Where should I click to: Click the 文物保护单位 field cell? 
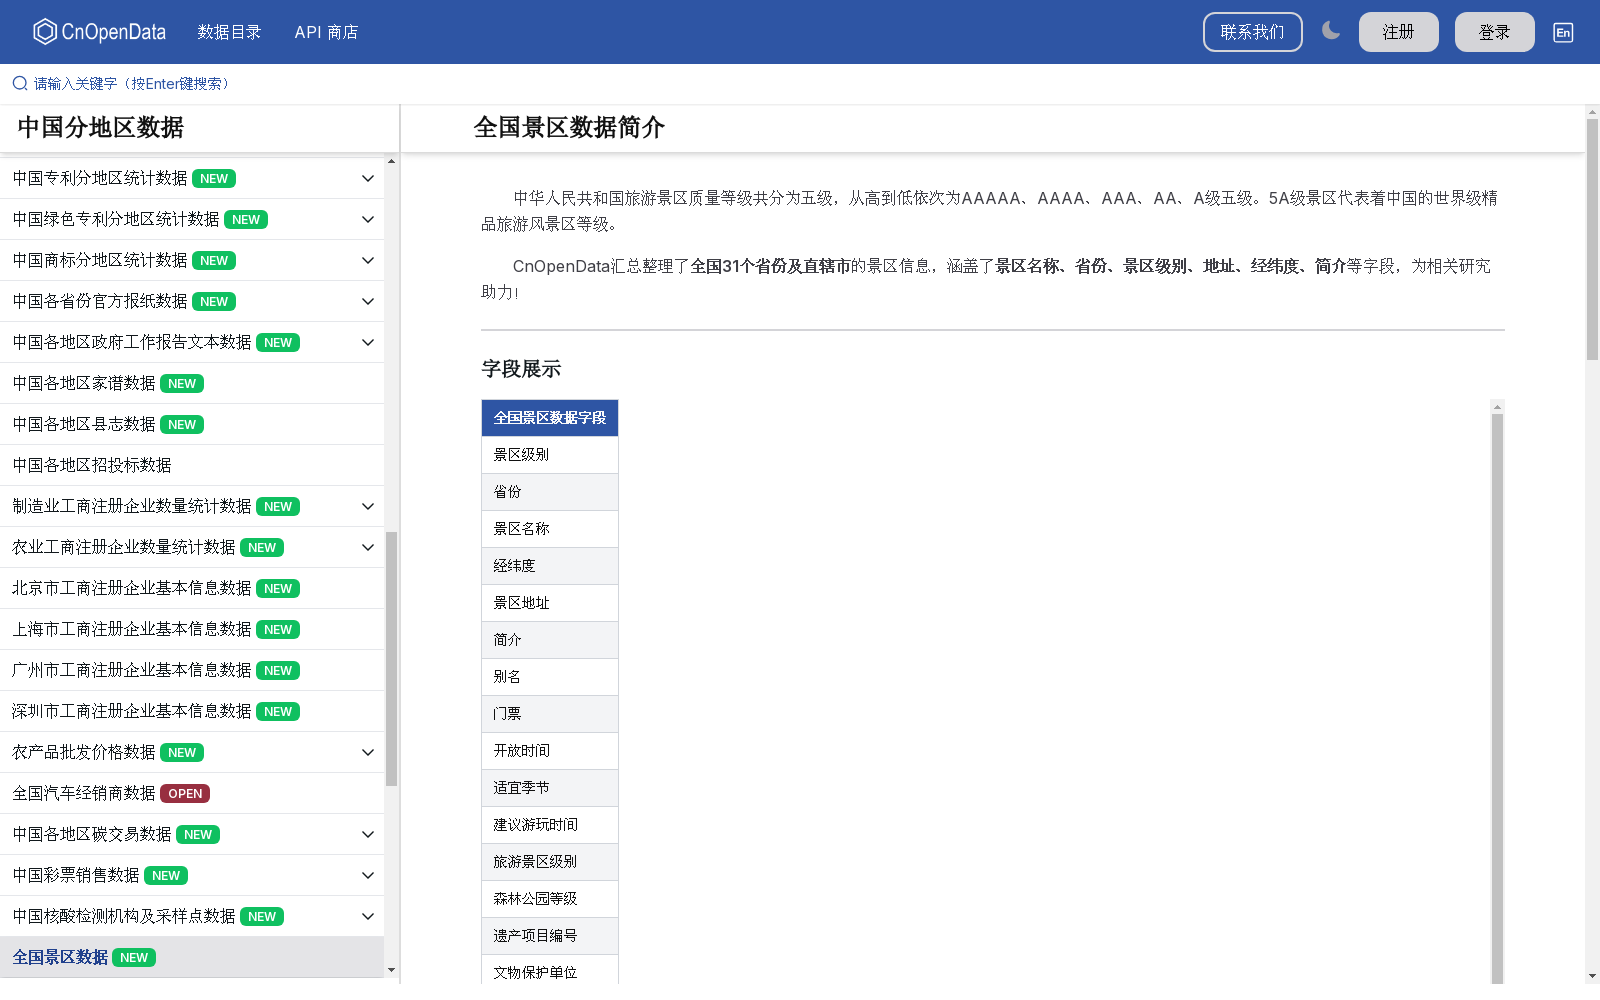550,970
